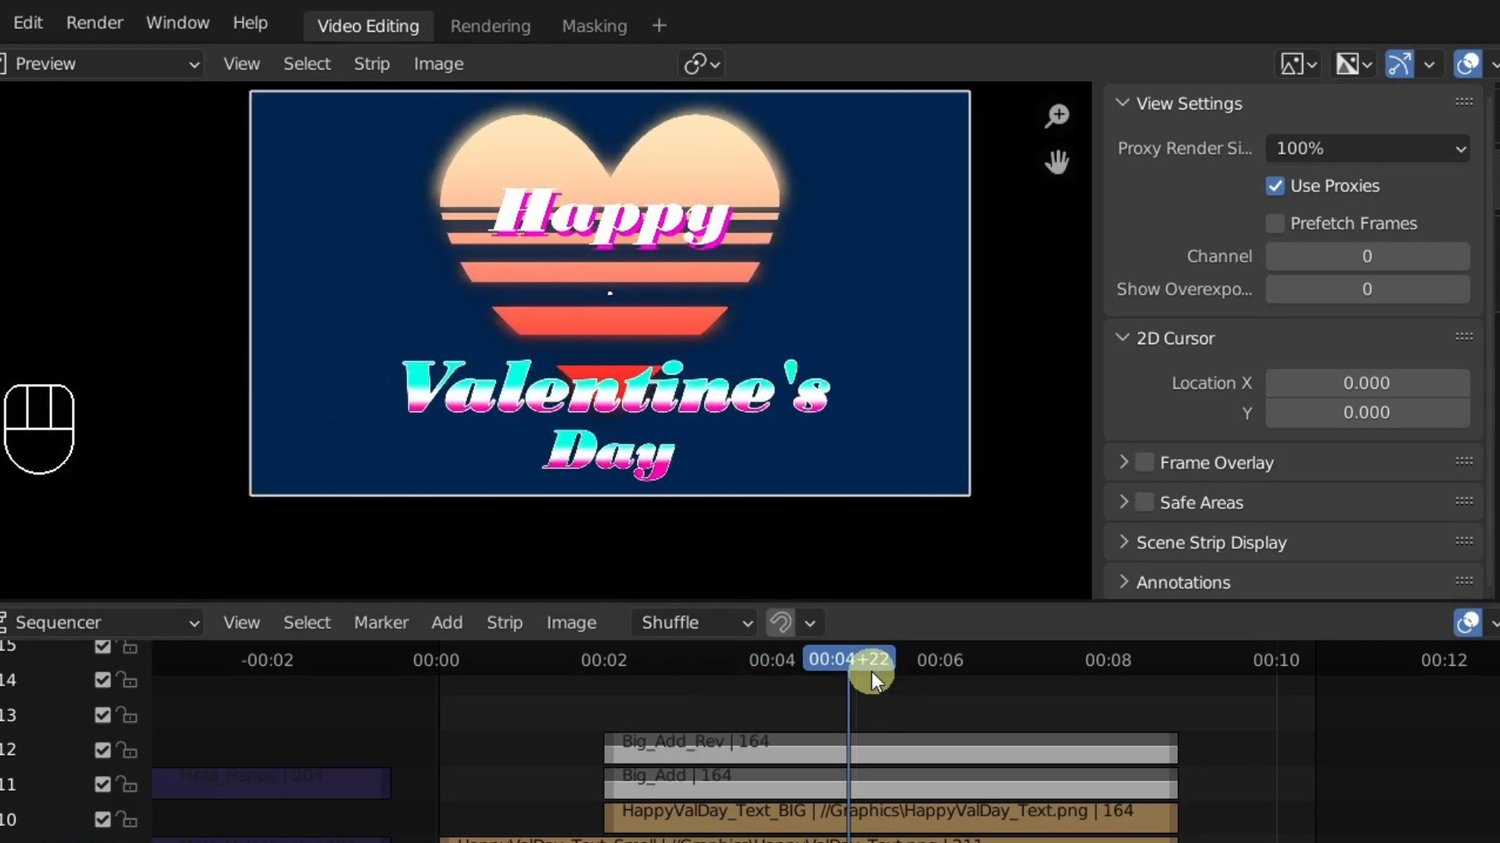Open the Render menu
1500x843 pixels.
coord(95,23)
